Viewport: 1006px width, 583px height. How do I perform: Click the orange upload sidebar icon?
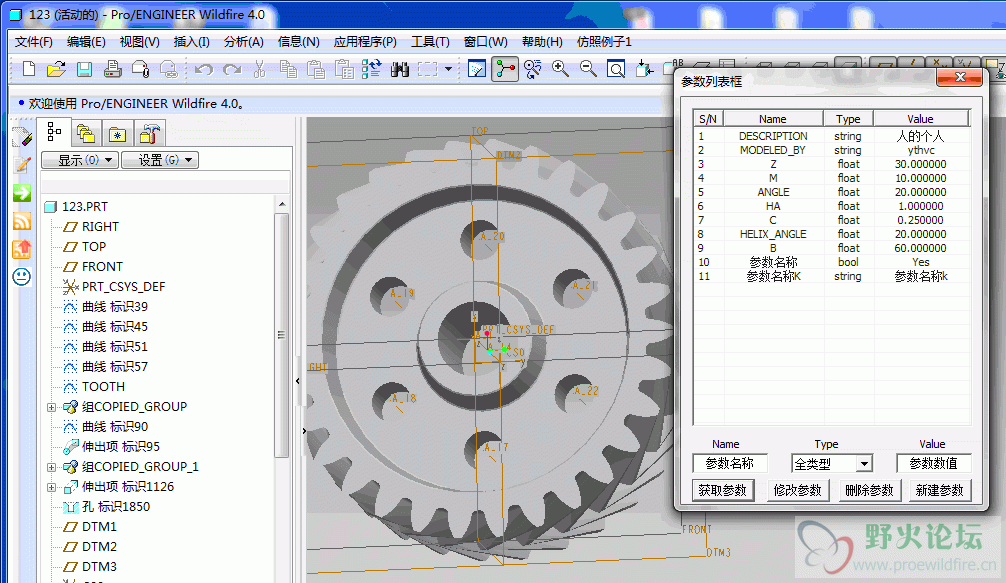coord(22,248)
